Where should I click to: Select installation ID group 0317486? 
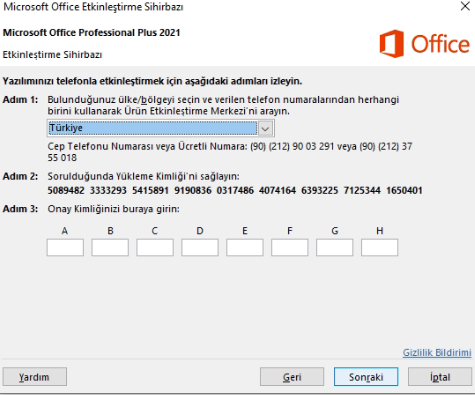tap(235, 191)
